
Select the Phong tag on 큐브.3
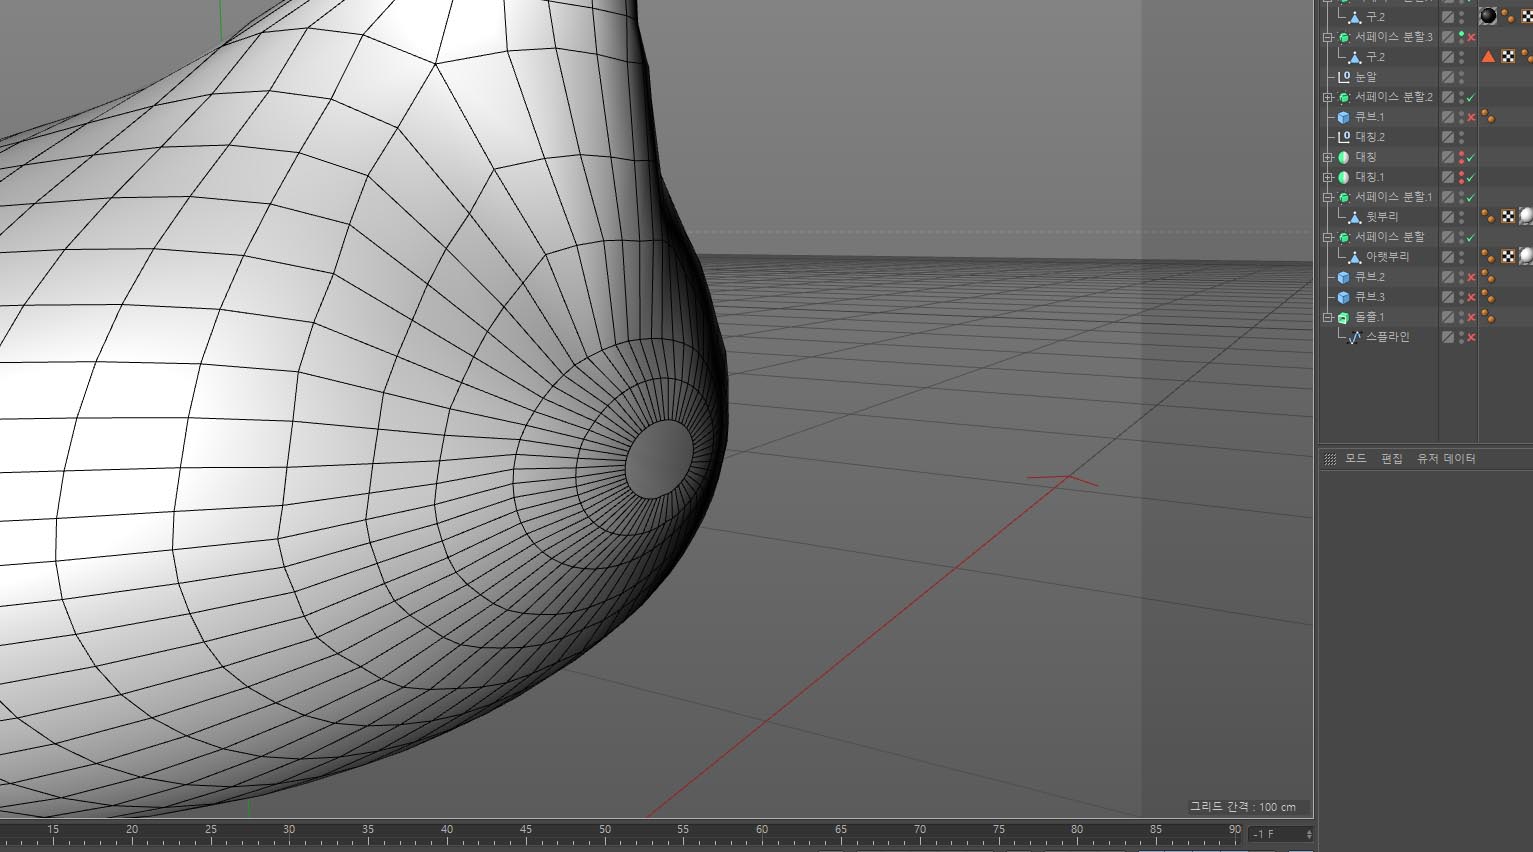pos(1488,297)
